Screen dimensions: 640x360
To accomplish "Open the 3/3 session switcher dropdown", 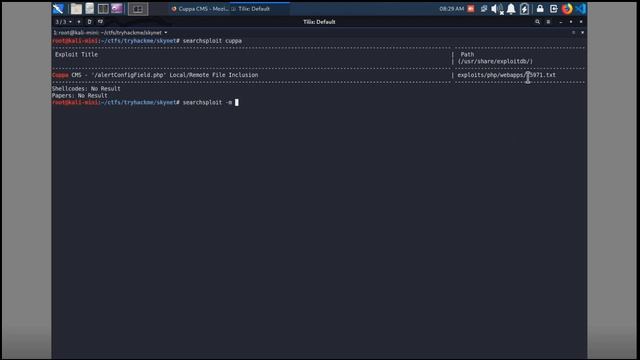I will pos(64,22).
